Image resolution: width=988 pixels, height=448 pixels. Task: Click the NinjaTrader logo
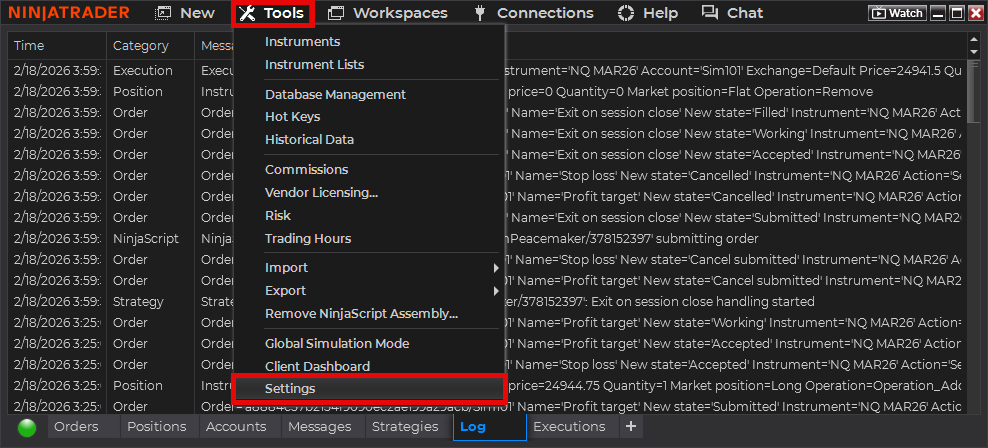click(70, 13)
